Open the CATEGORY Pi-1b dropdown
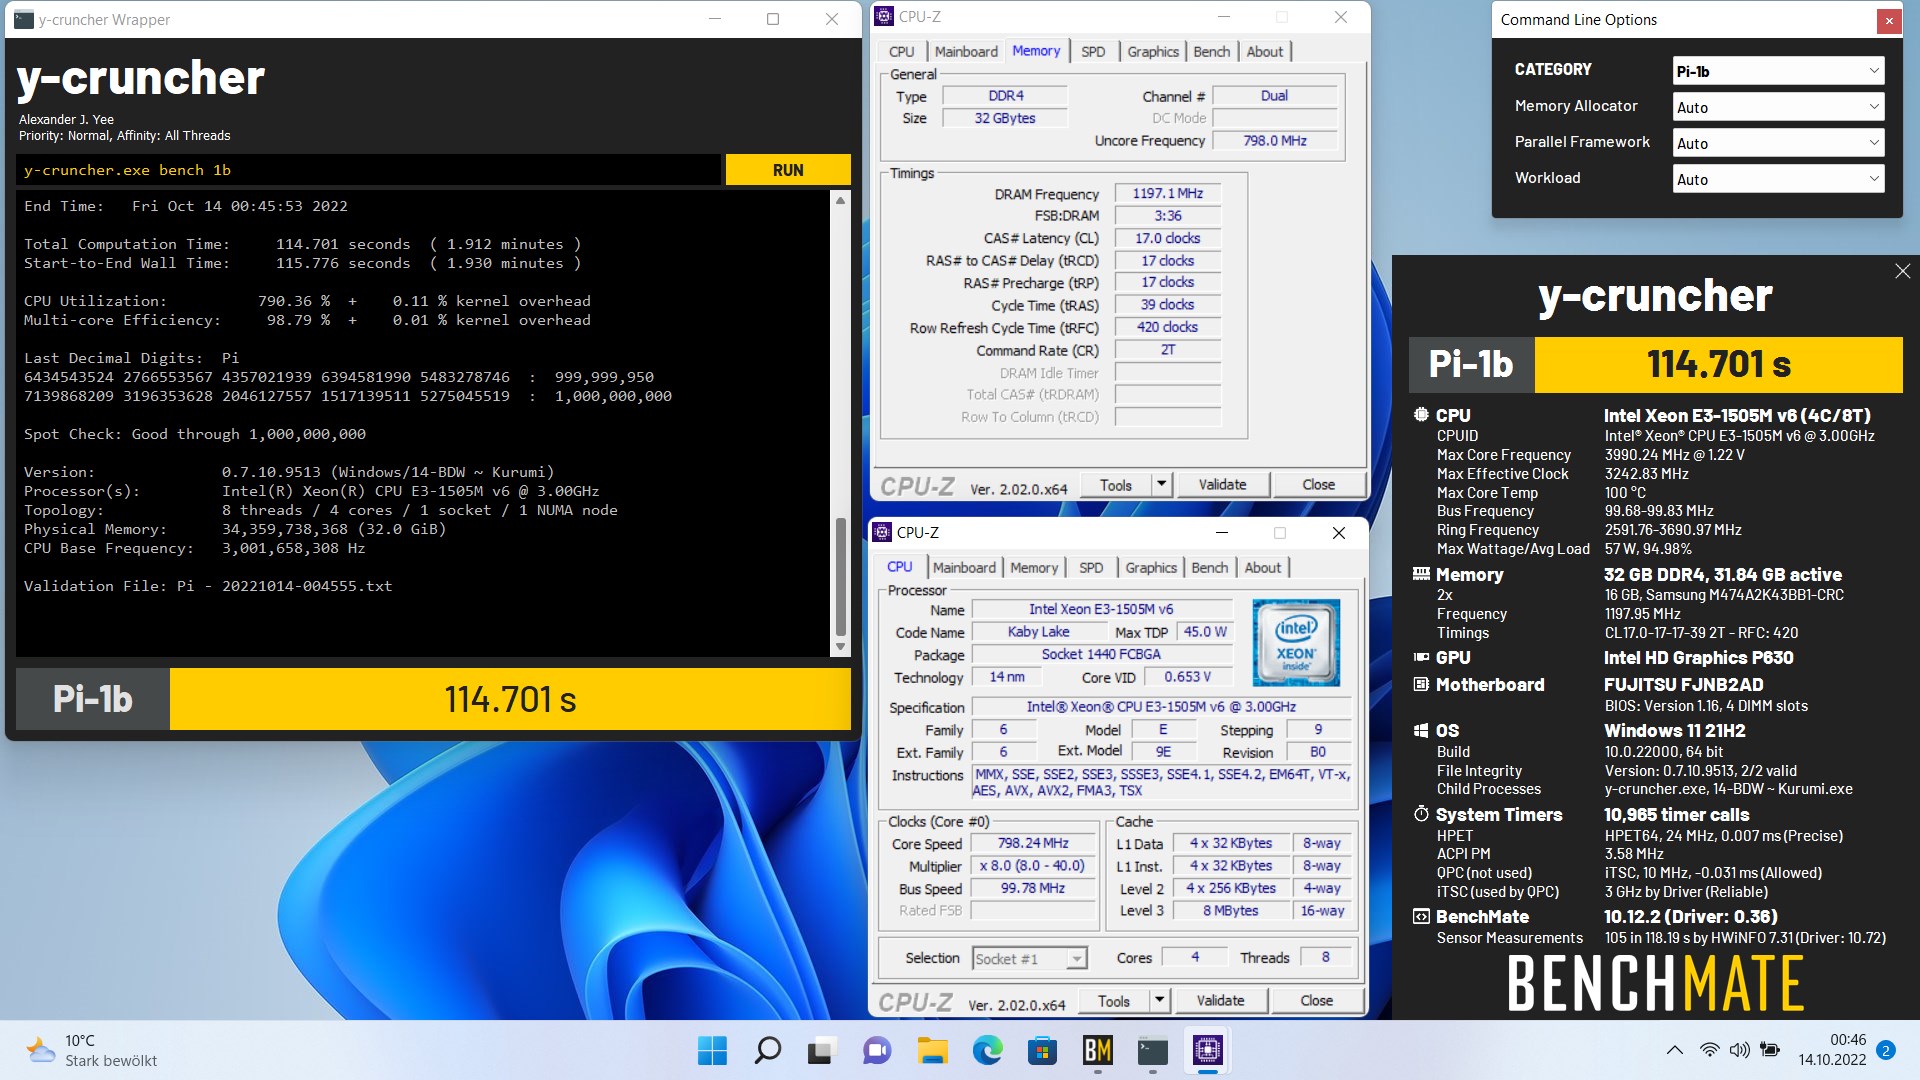 tap(1778, 71)
